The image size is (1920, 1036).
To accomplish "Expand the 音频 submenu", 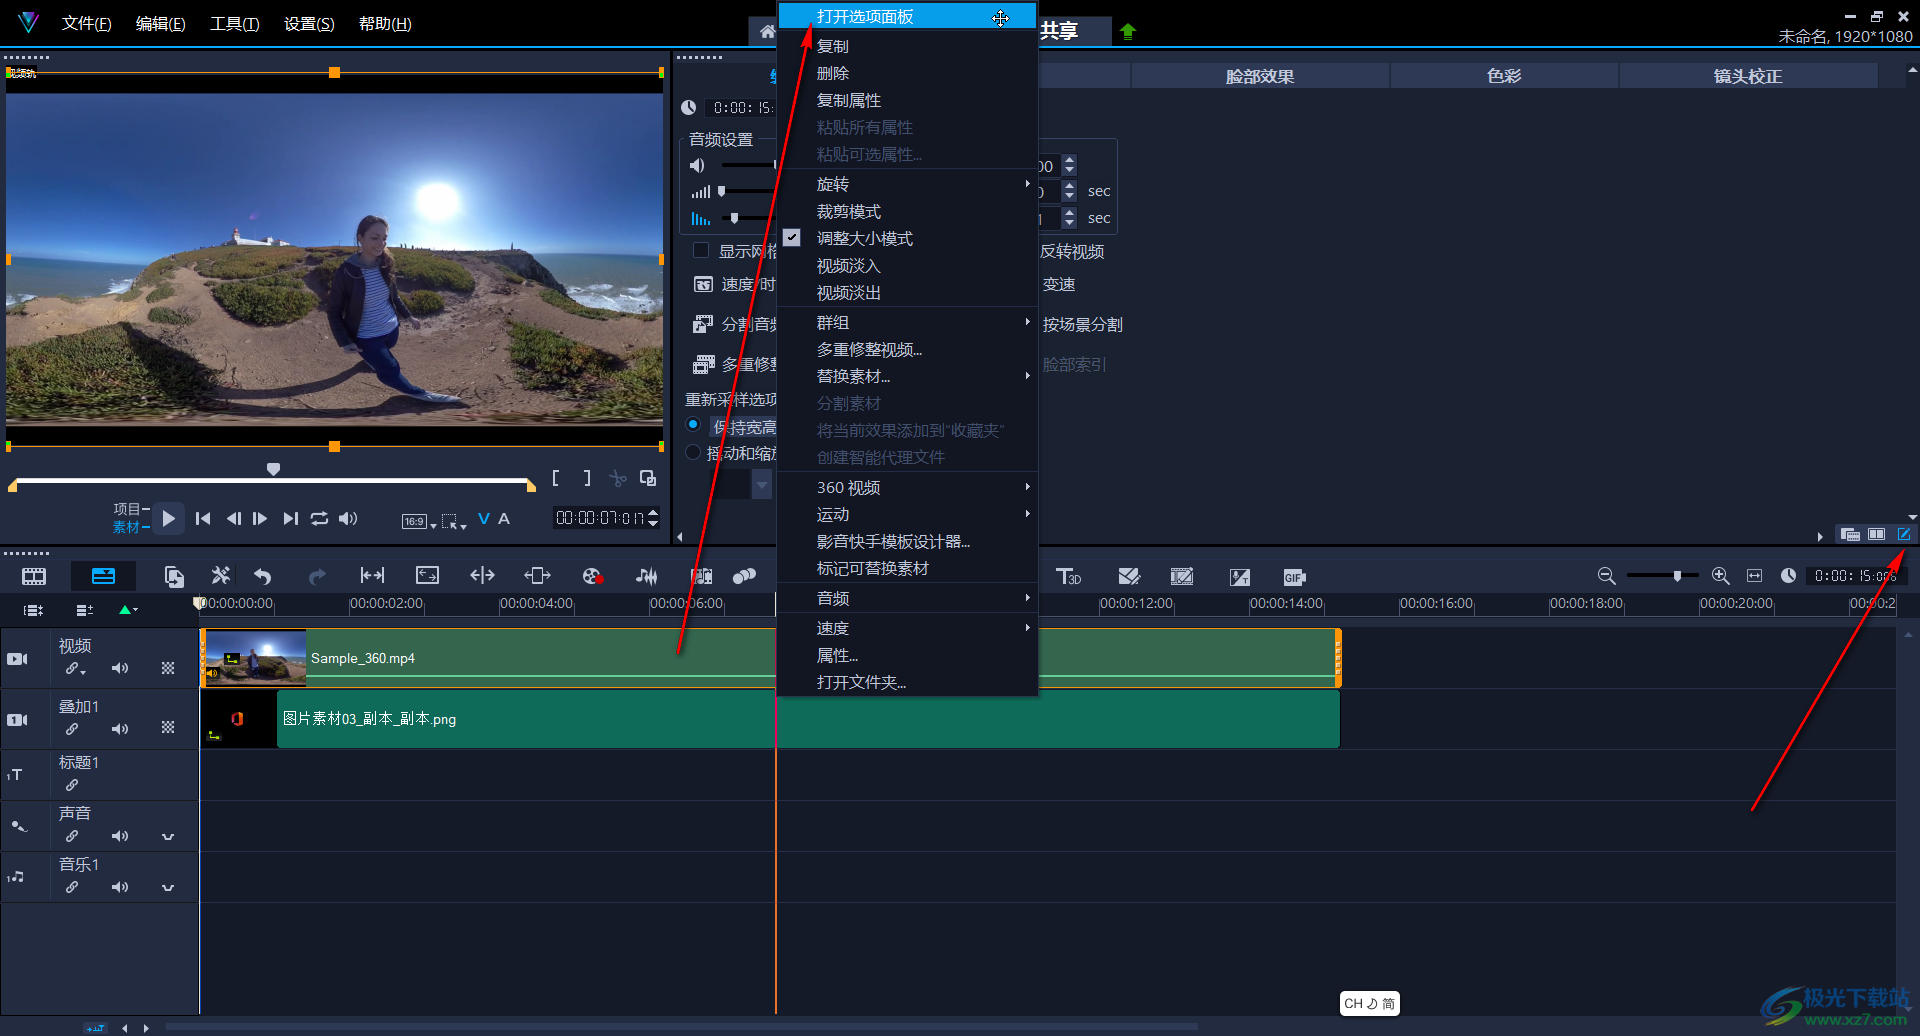I will pyautogui.click(x=907, y=598).
